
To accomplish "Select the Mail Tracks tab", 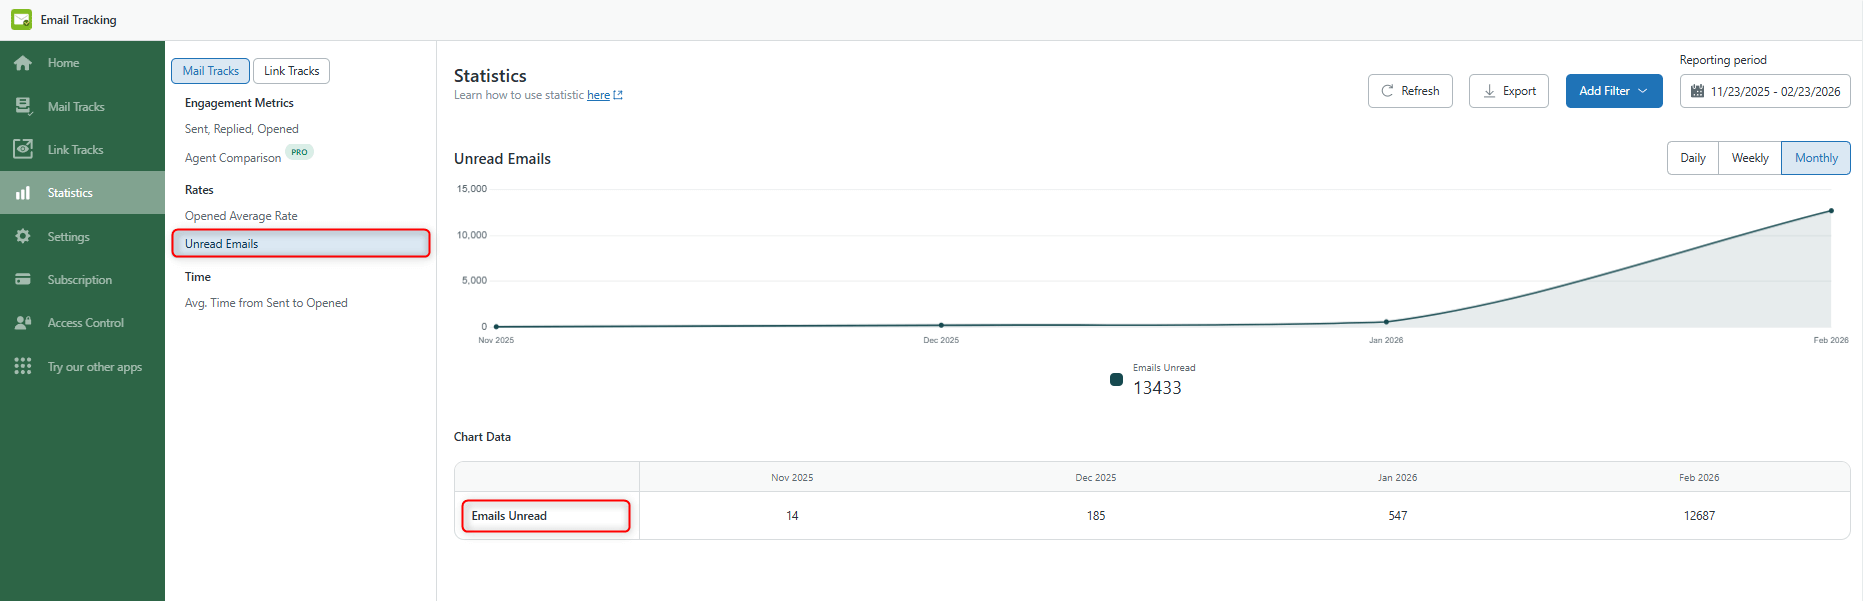I will (210, 71).
